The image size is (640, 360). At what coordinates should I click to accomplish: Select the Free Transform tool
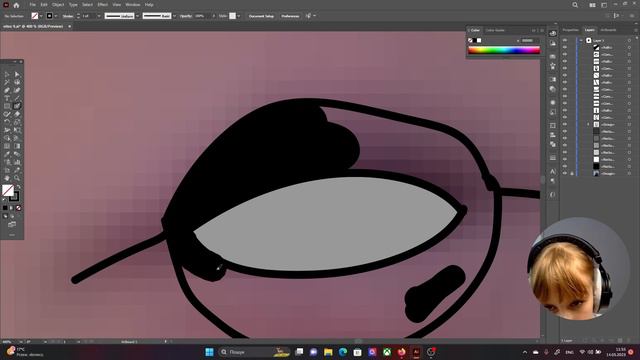click(x=17, y=130)
